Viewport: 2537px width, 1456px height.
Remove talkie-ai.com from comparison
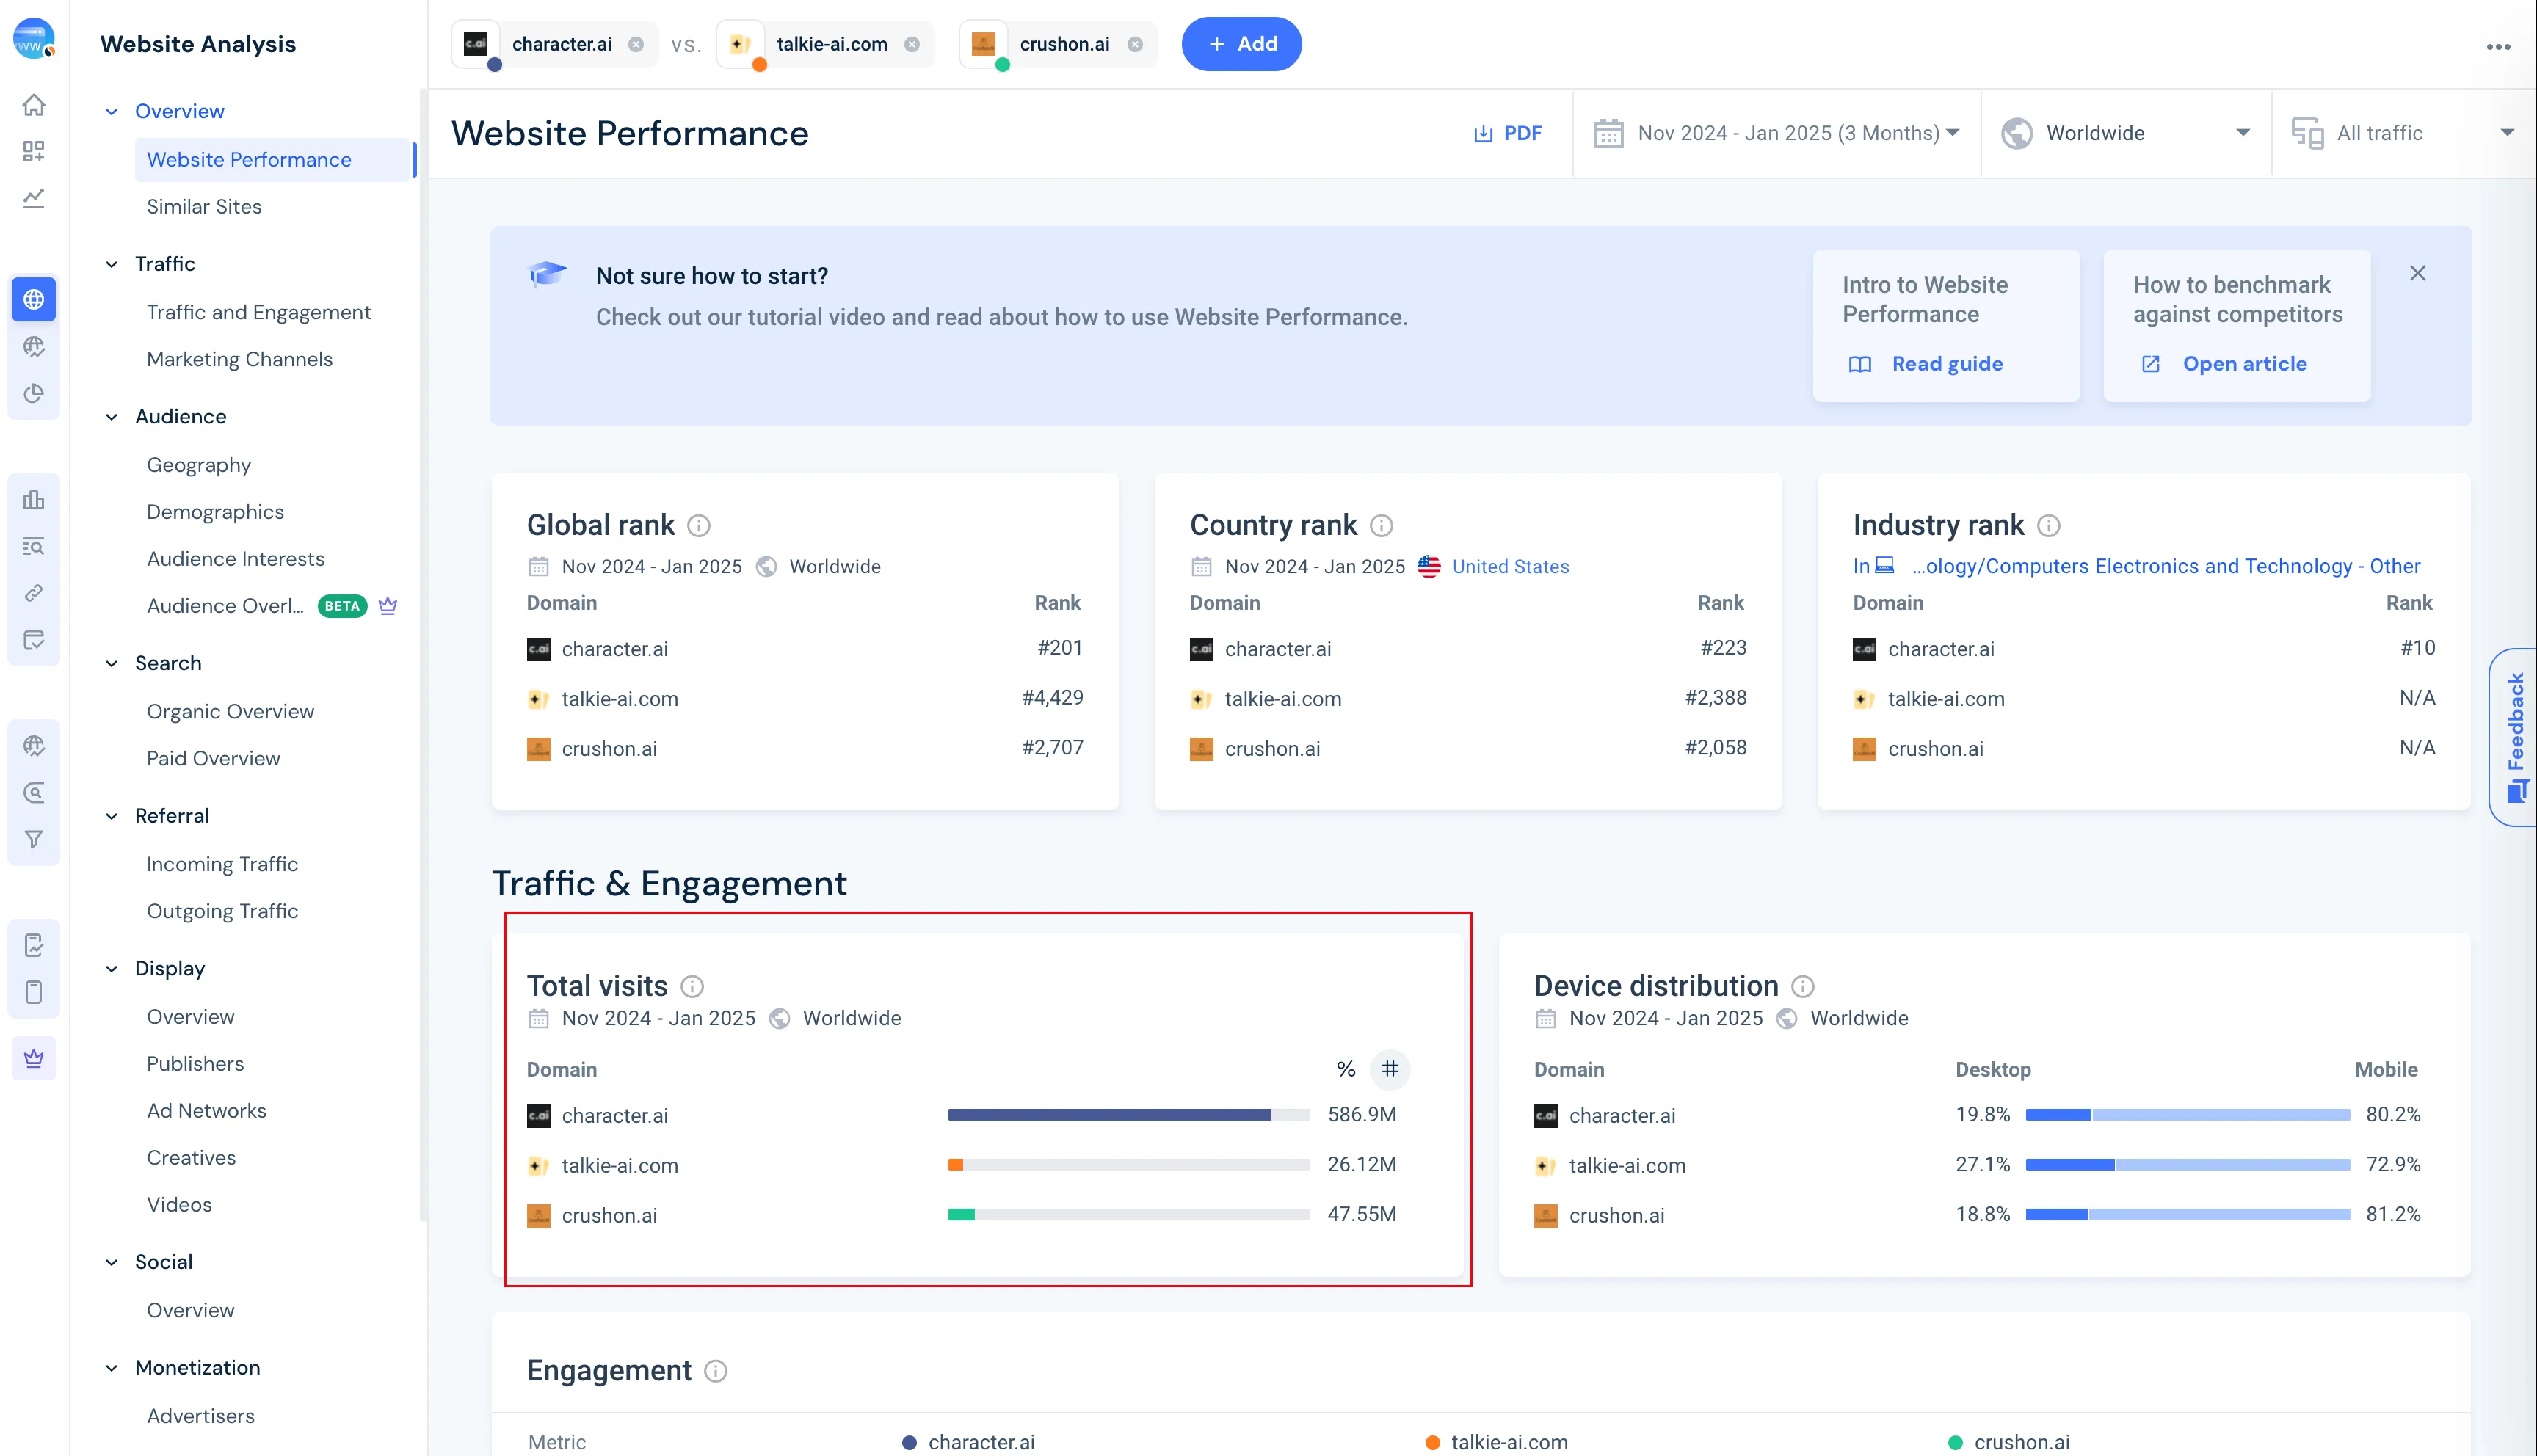click(x=912, y=44)
